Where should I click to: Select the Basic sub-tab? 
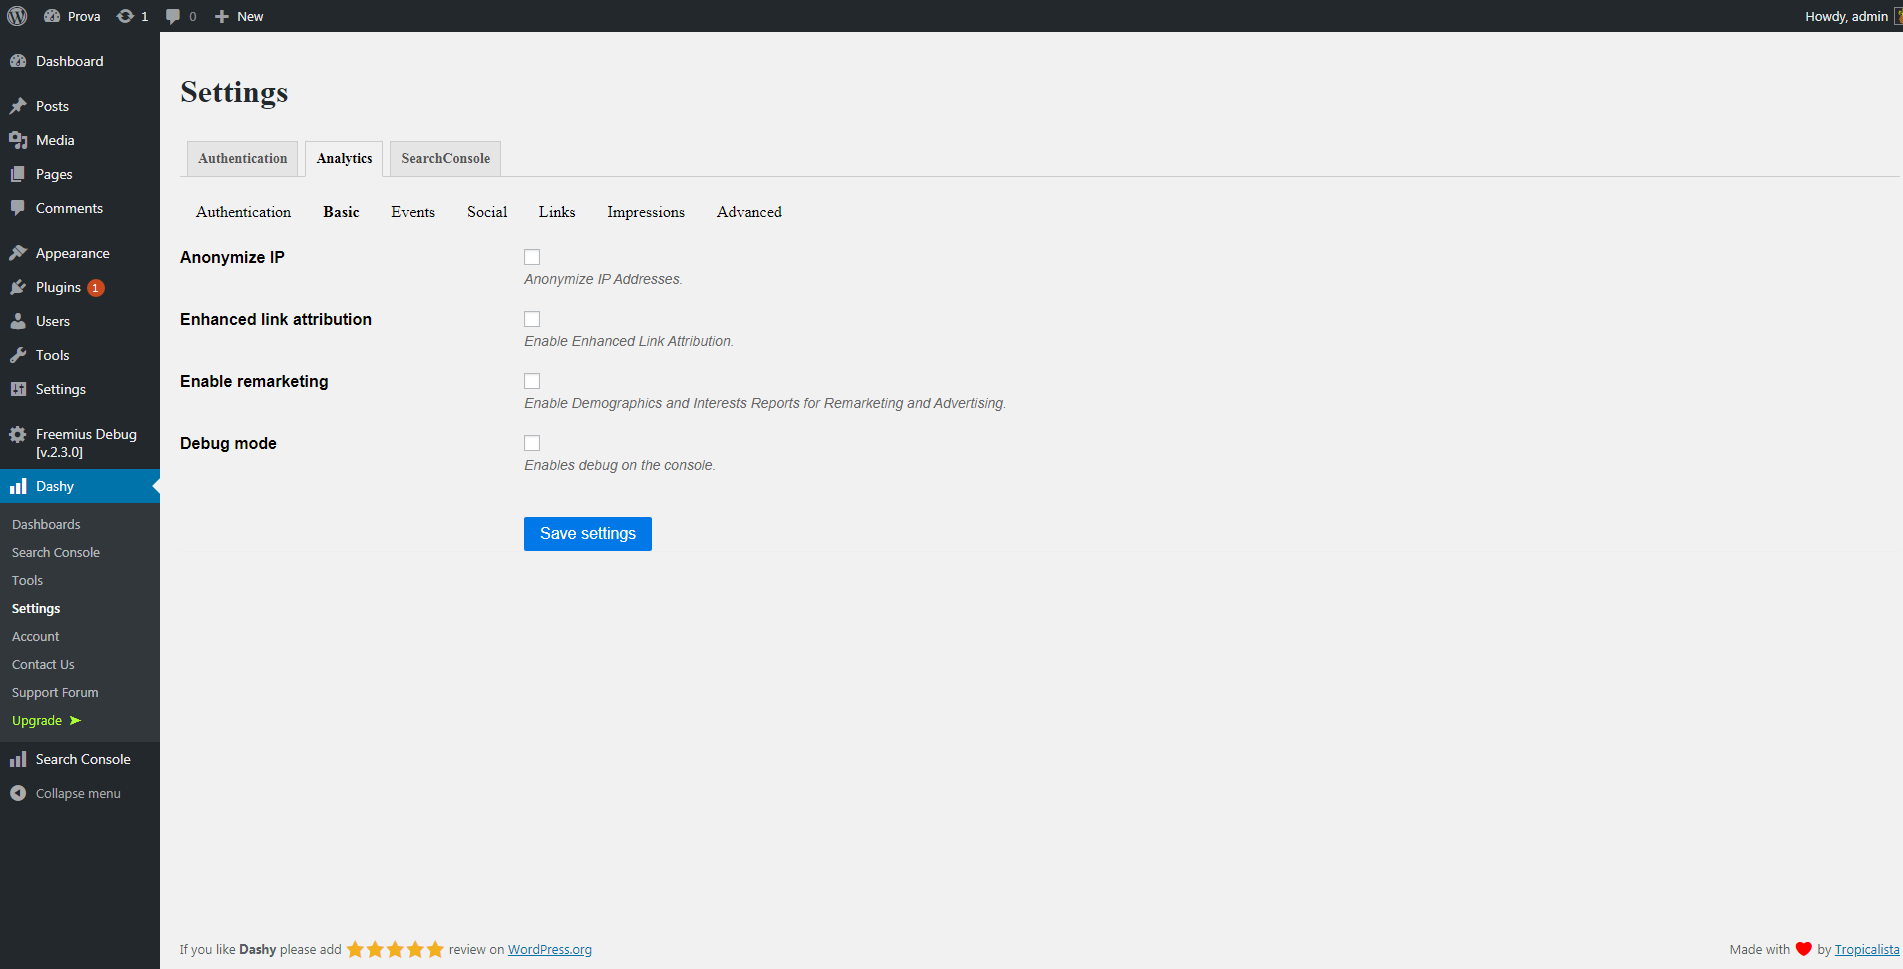click(341, 212)
